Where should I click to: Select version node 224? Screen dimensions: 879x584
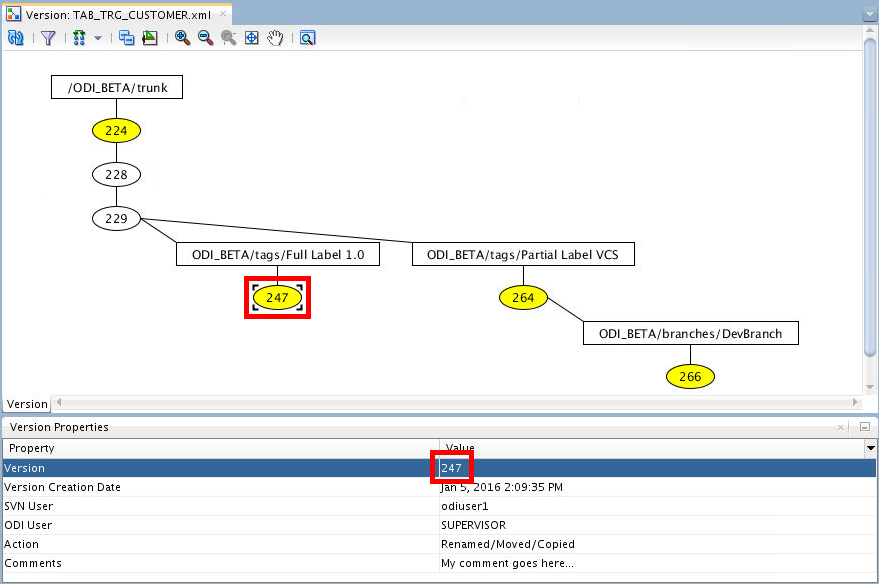point(117,131)
